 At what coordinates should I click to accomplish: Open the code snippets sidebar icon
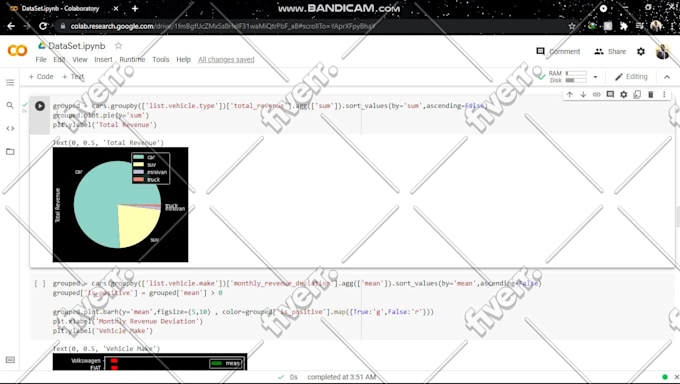click(10, 128)
